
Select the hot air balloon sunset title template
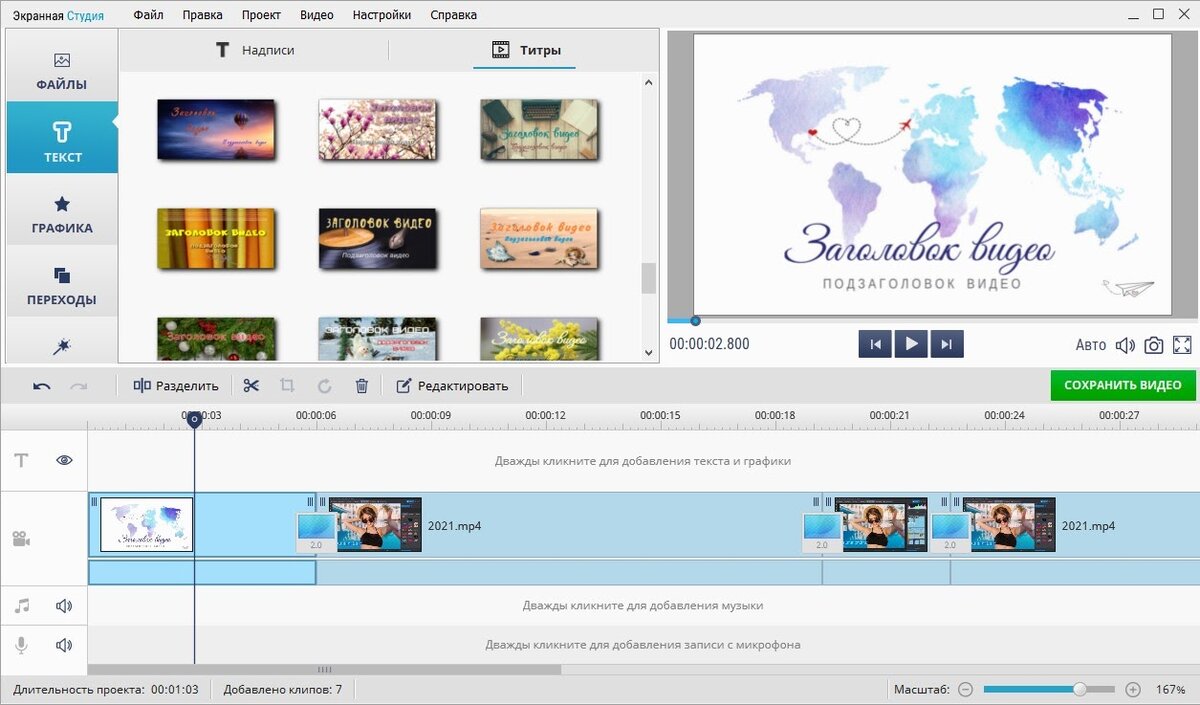[216, 128]
